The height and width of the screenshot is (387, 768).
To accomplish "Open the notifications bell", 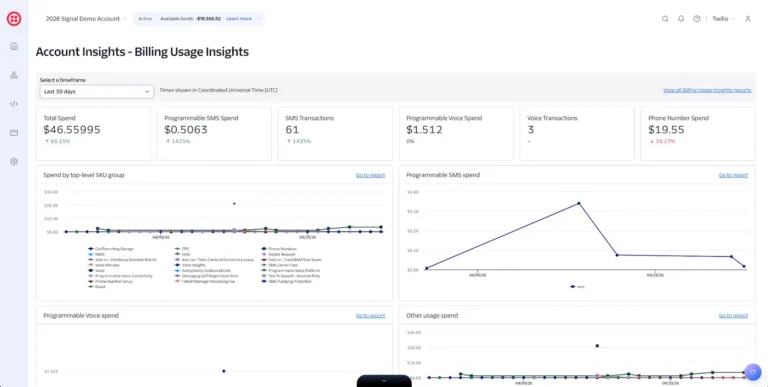I will coord(681,19).
